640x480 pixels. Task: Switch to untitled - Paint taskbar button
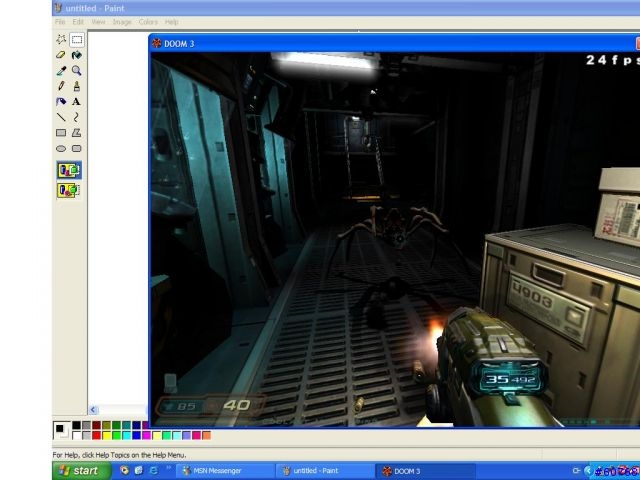[325, 471]
